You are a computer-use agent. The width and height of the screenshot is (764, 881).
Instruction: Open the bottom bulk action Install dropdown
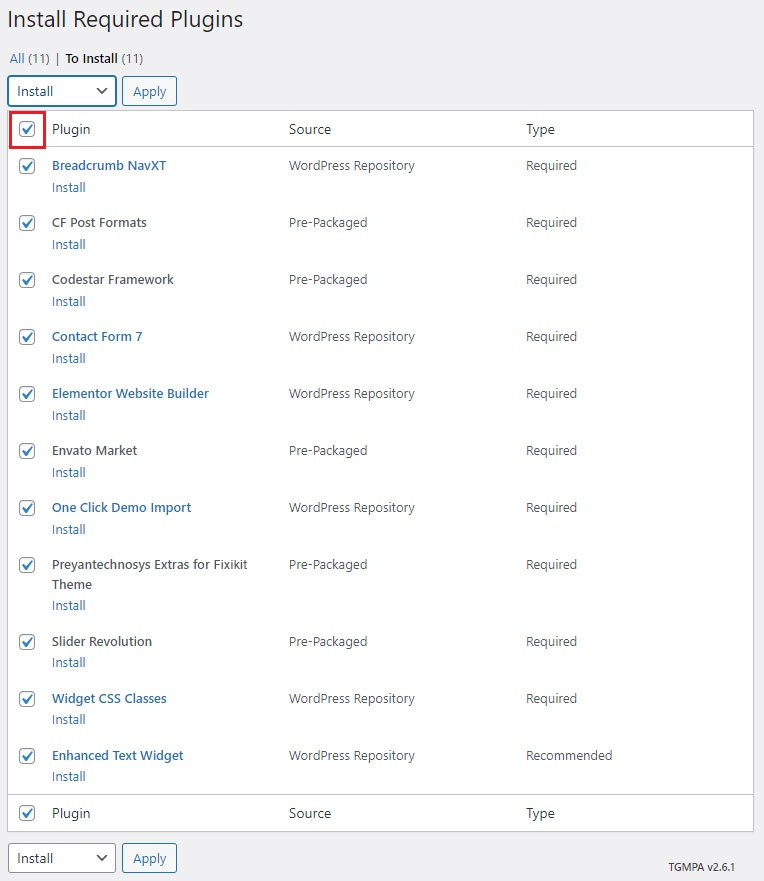62,858
